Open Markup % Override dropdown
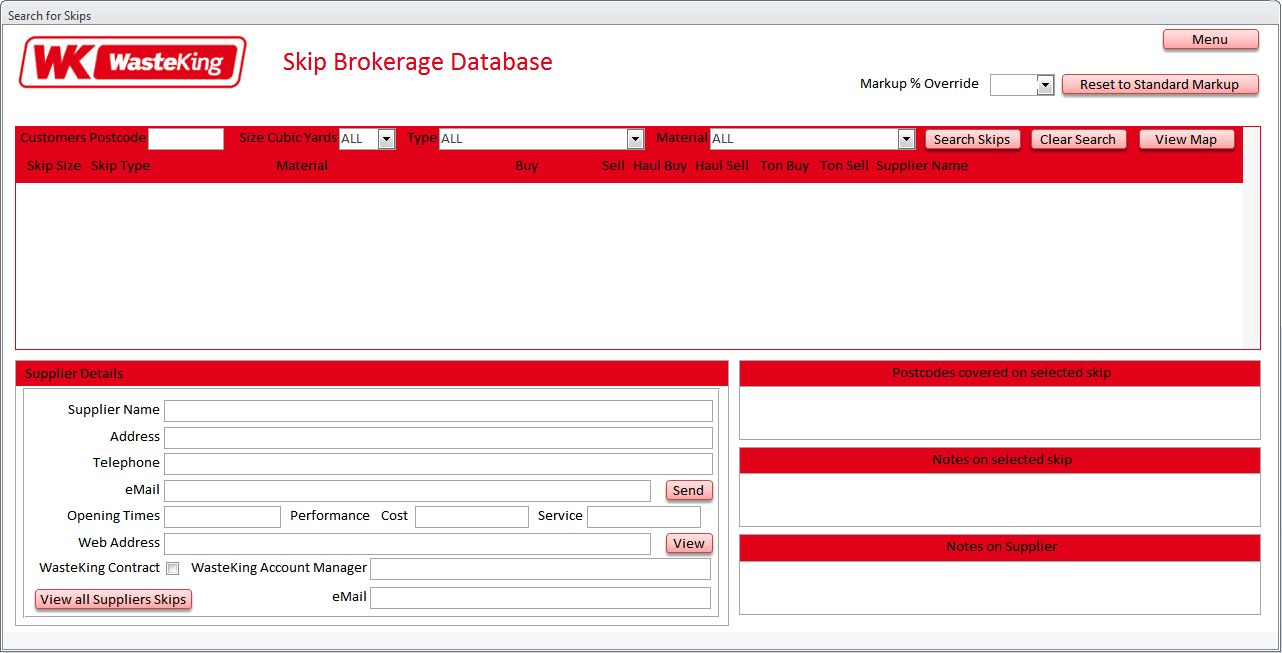The height and width of the screenshot is (653, 1282). pyautogui.click(x=1045, y=85)
